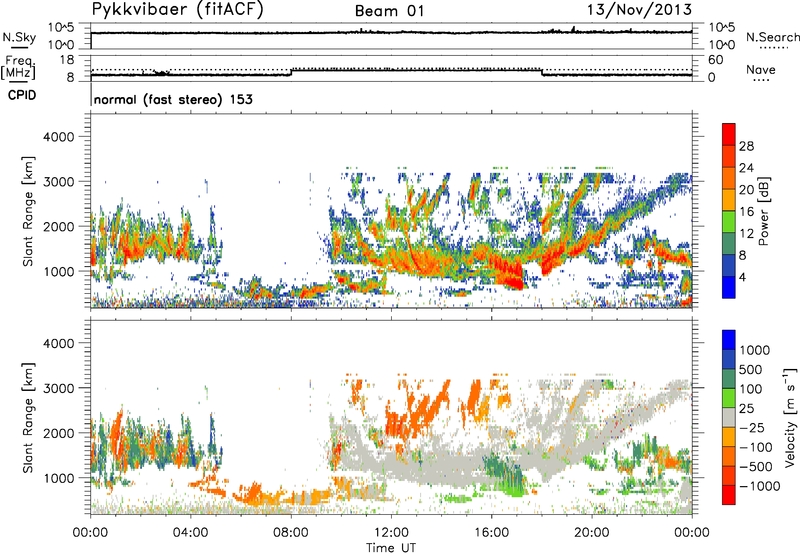Click the "Power [dB]" color bar label
Image resolution: width=800 pixels, height=554 pixels.
point(763,211)
